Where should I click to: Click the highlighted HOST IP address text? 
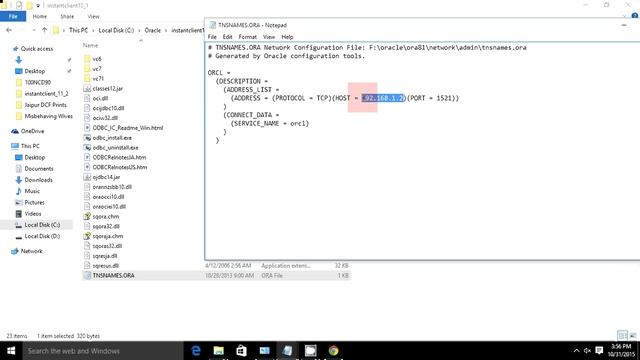(383, 98)
